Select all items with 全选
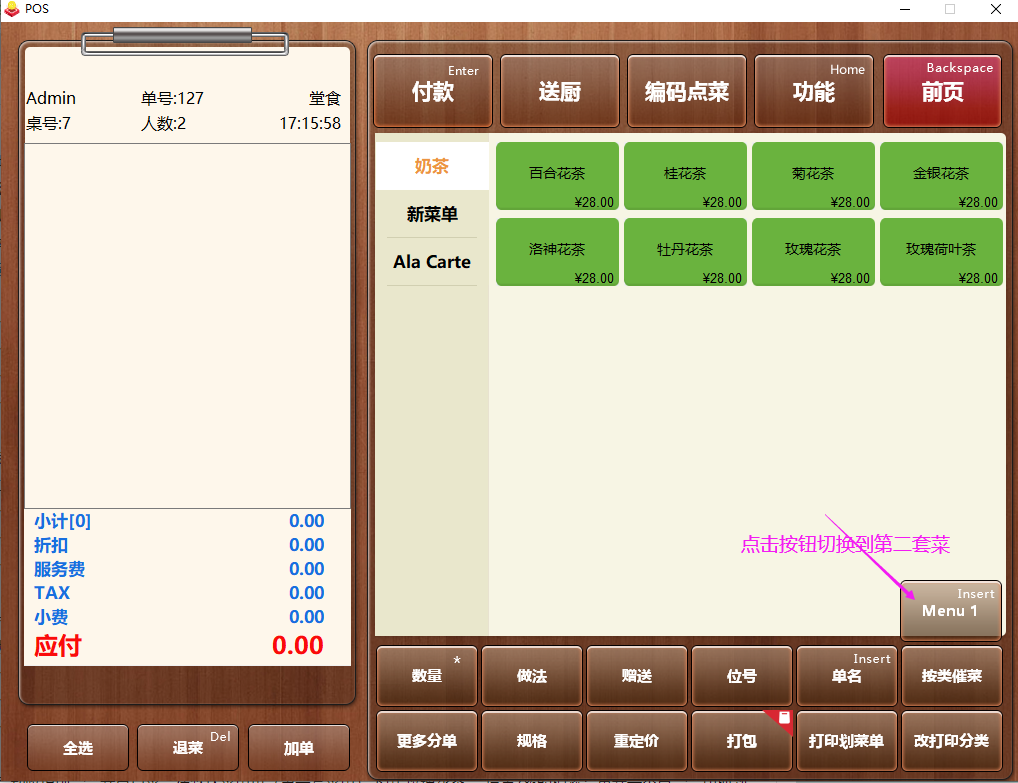The image size is (1018, 783). click(78, 748)
